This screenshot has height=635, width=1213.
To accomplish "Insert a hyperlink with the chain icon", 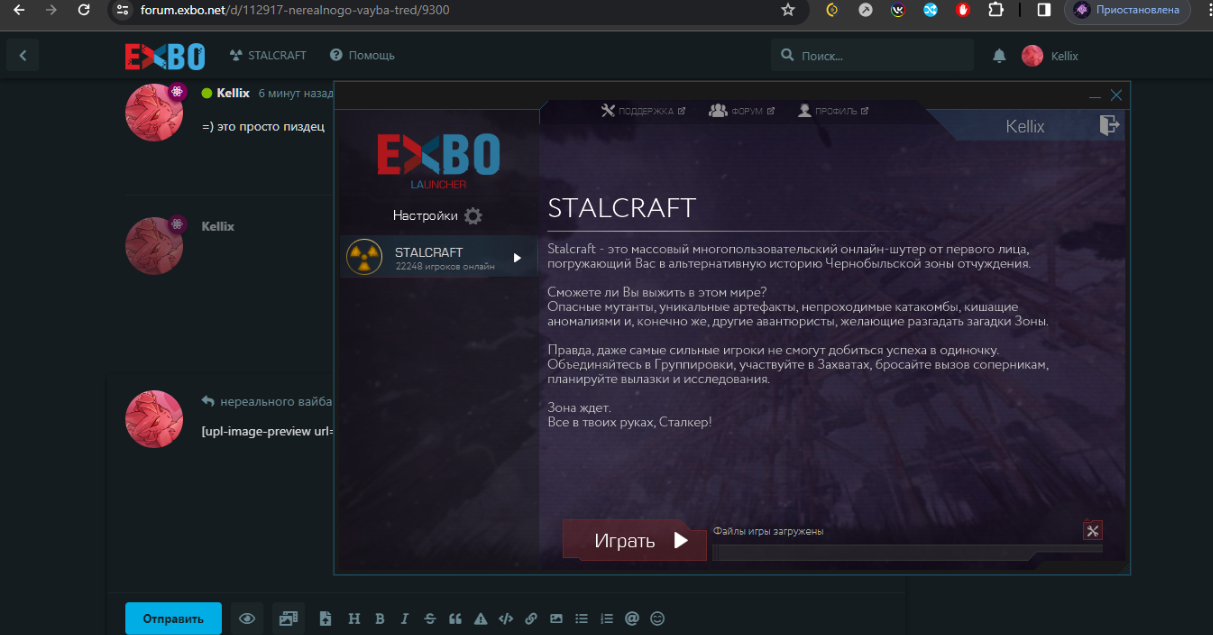I will [531, 619].
